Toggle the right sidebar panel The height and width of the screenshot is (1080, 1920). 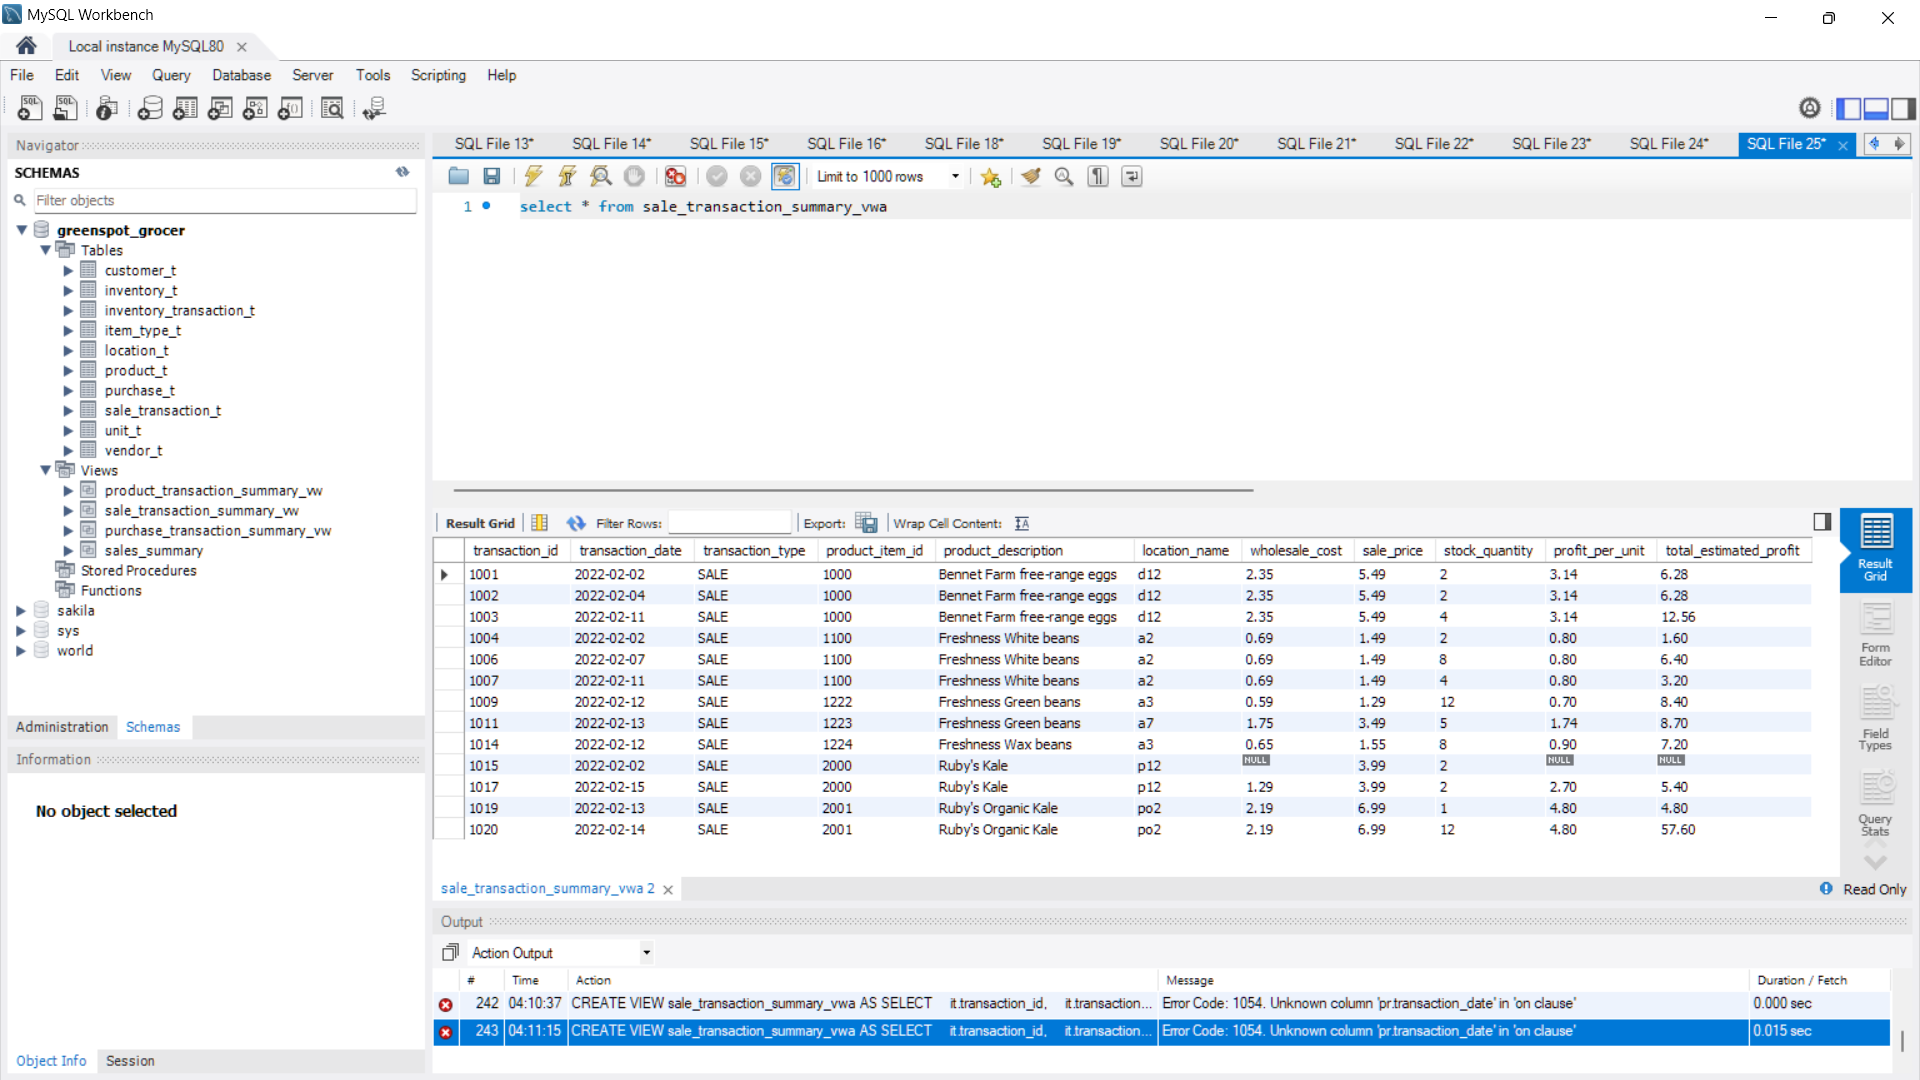(x=1903, y=108)
